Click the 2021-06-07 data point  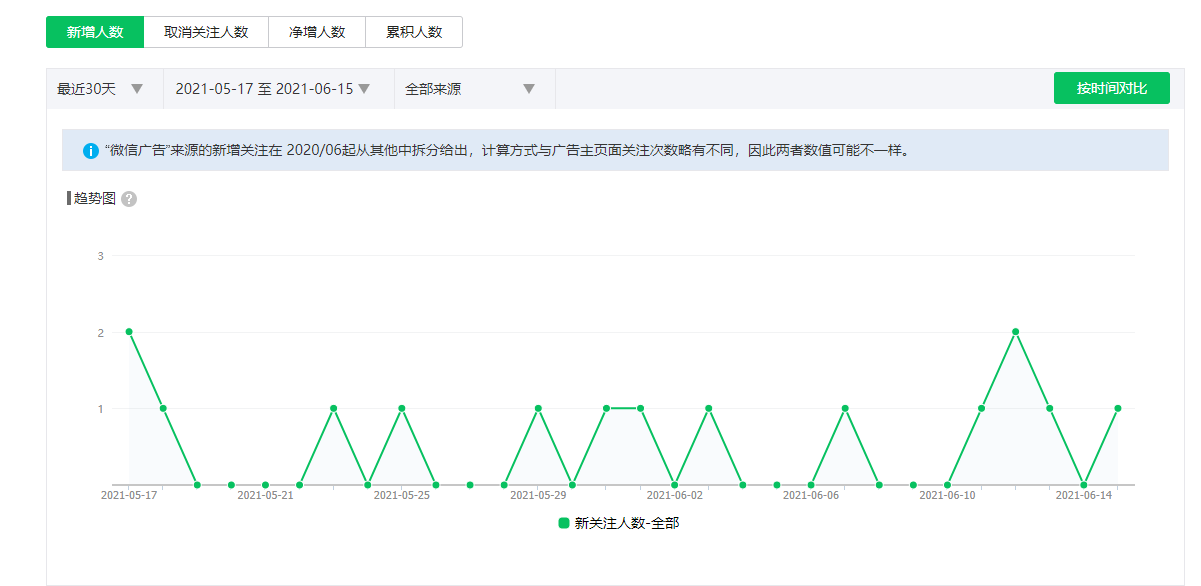845,408
